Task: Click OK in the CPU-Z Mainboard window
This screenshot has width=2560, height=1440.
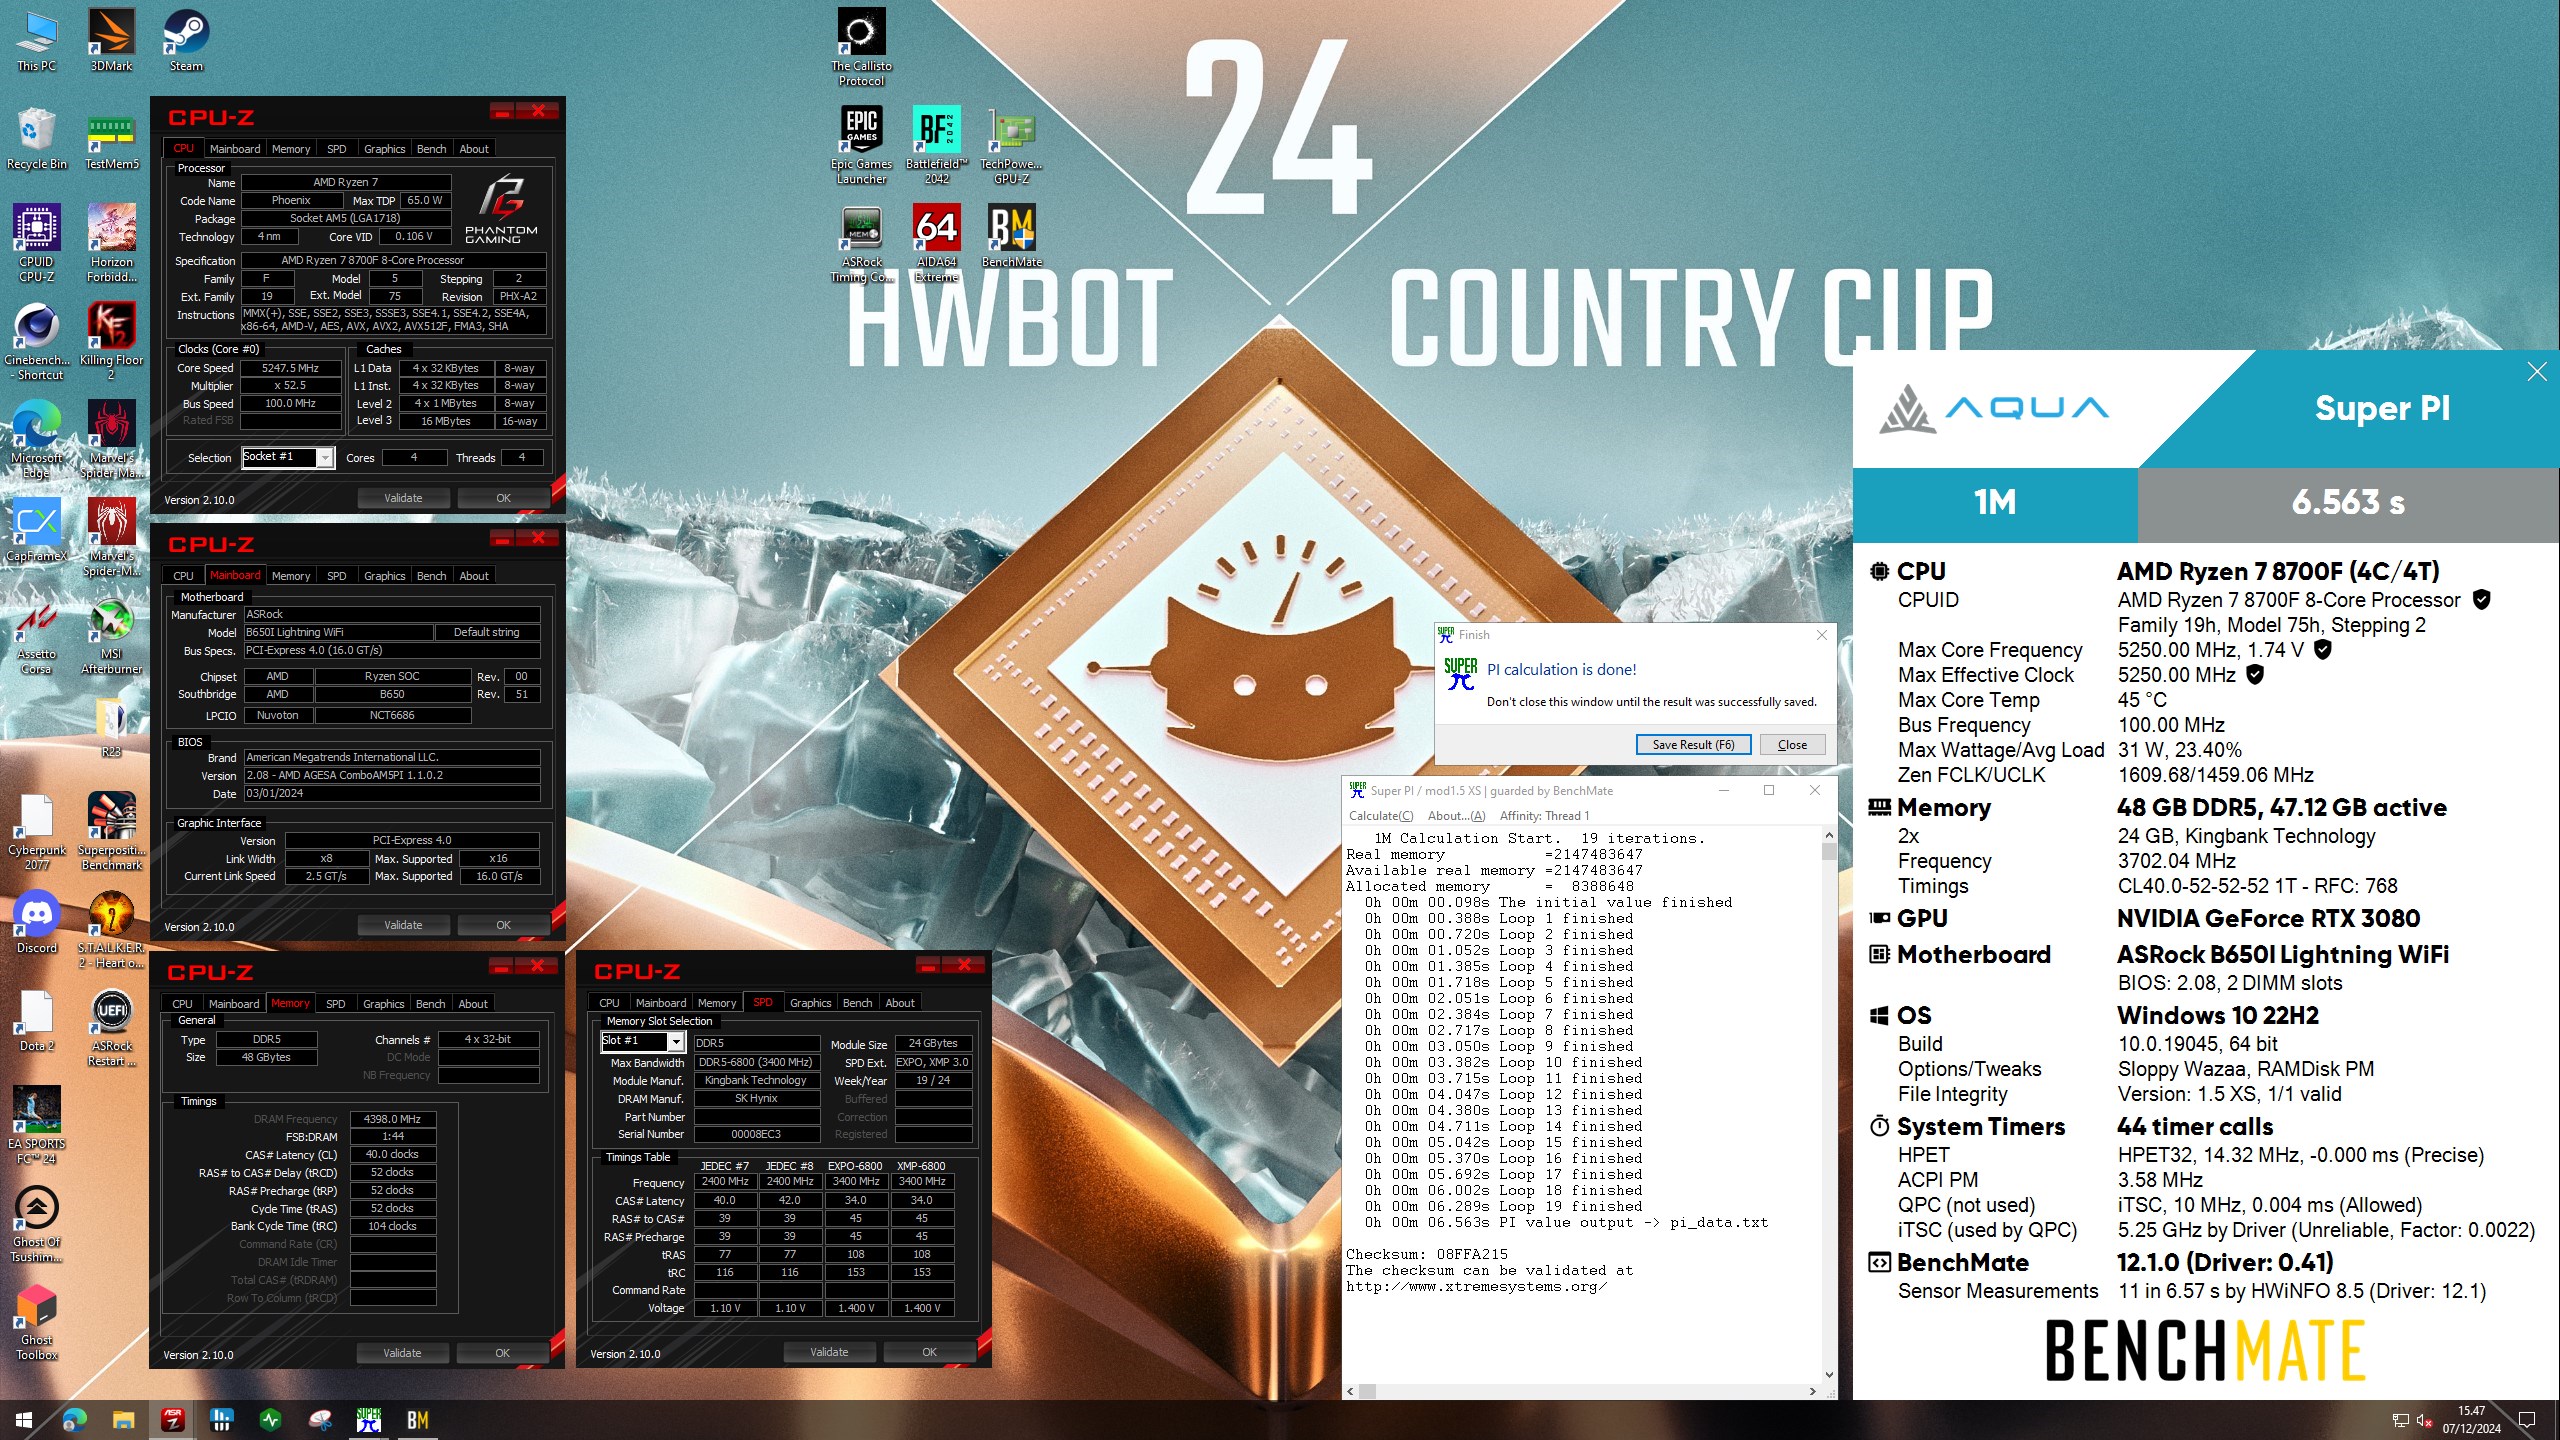Action: [503, 925]
